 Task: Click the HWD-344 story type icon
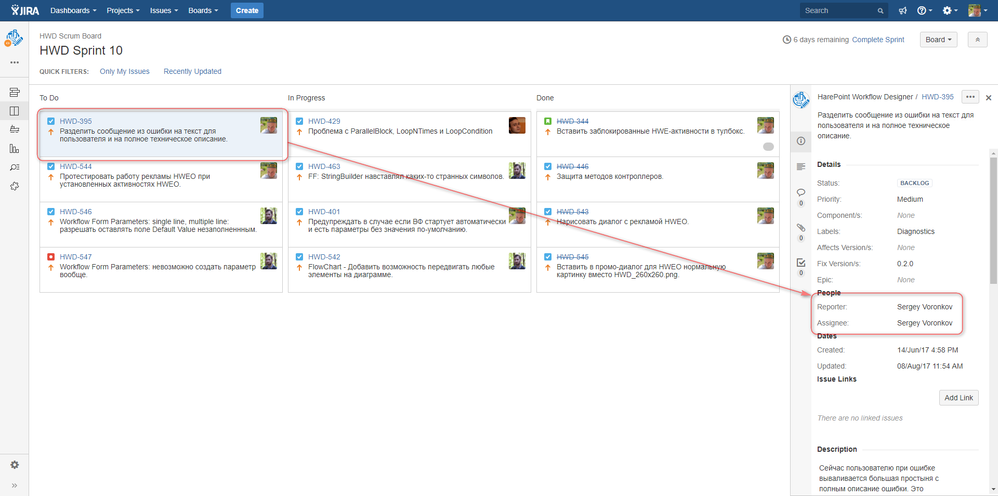pos(548,121)
